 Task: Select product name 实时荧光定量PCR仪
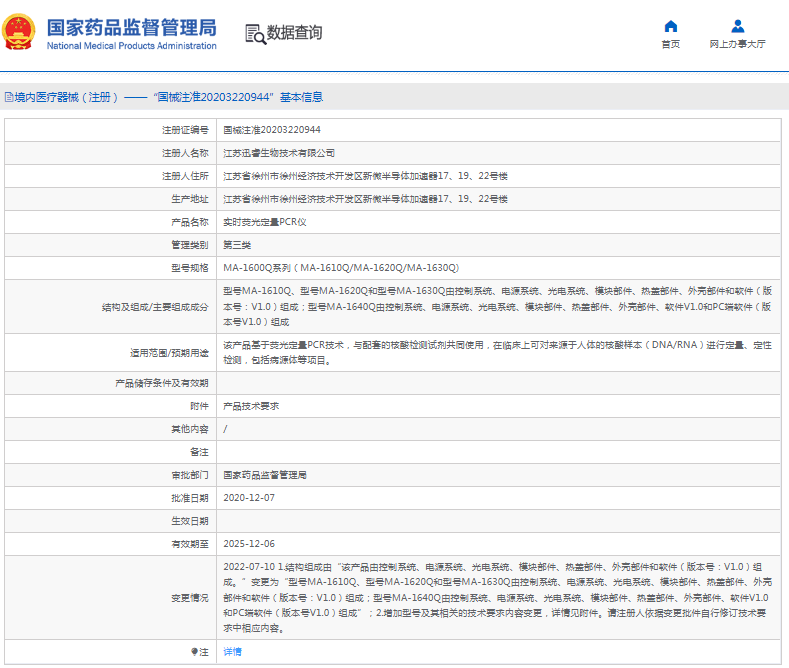click(265, 222)
